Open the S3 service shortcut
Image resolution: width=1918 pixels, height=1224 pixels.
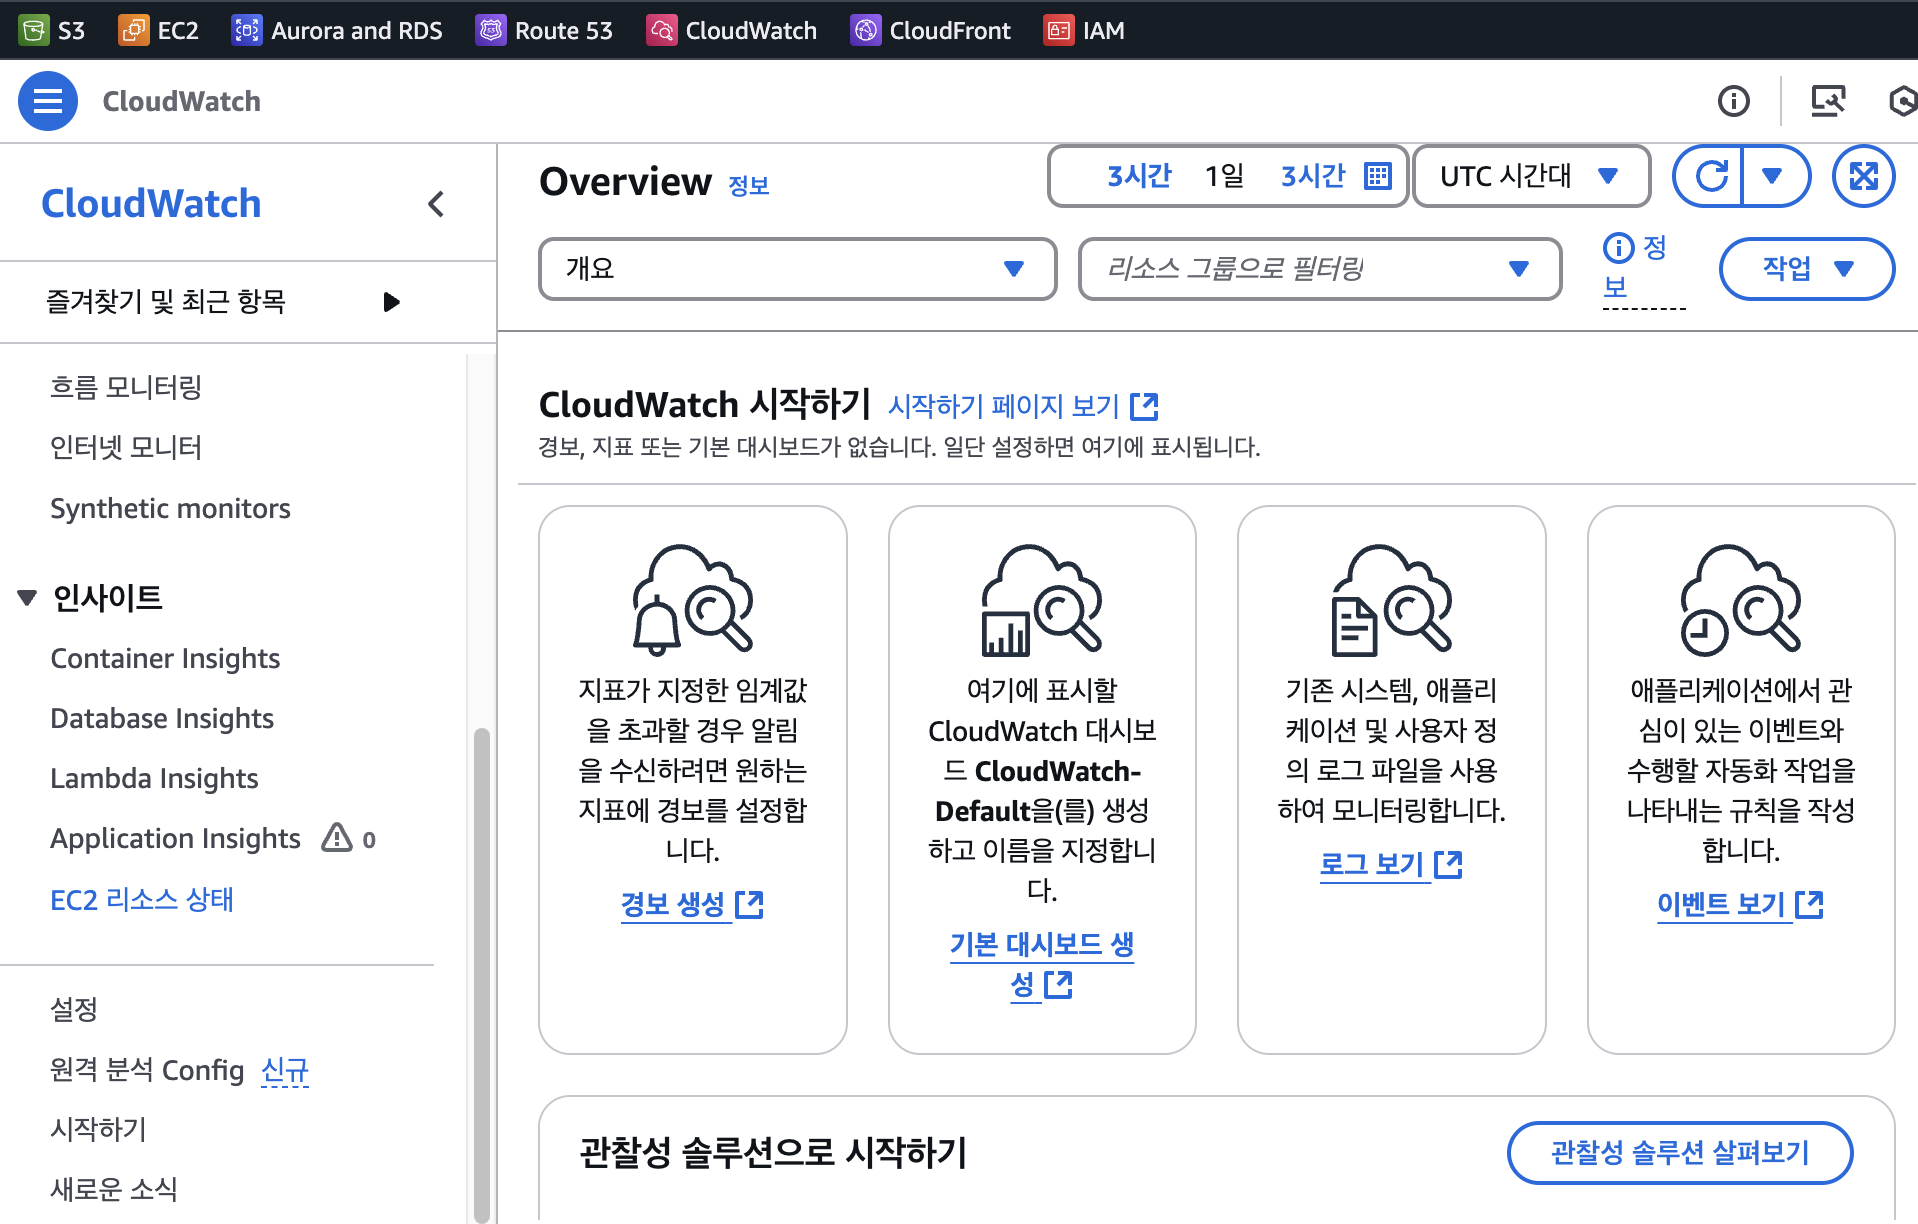coord(52,30)
